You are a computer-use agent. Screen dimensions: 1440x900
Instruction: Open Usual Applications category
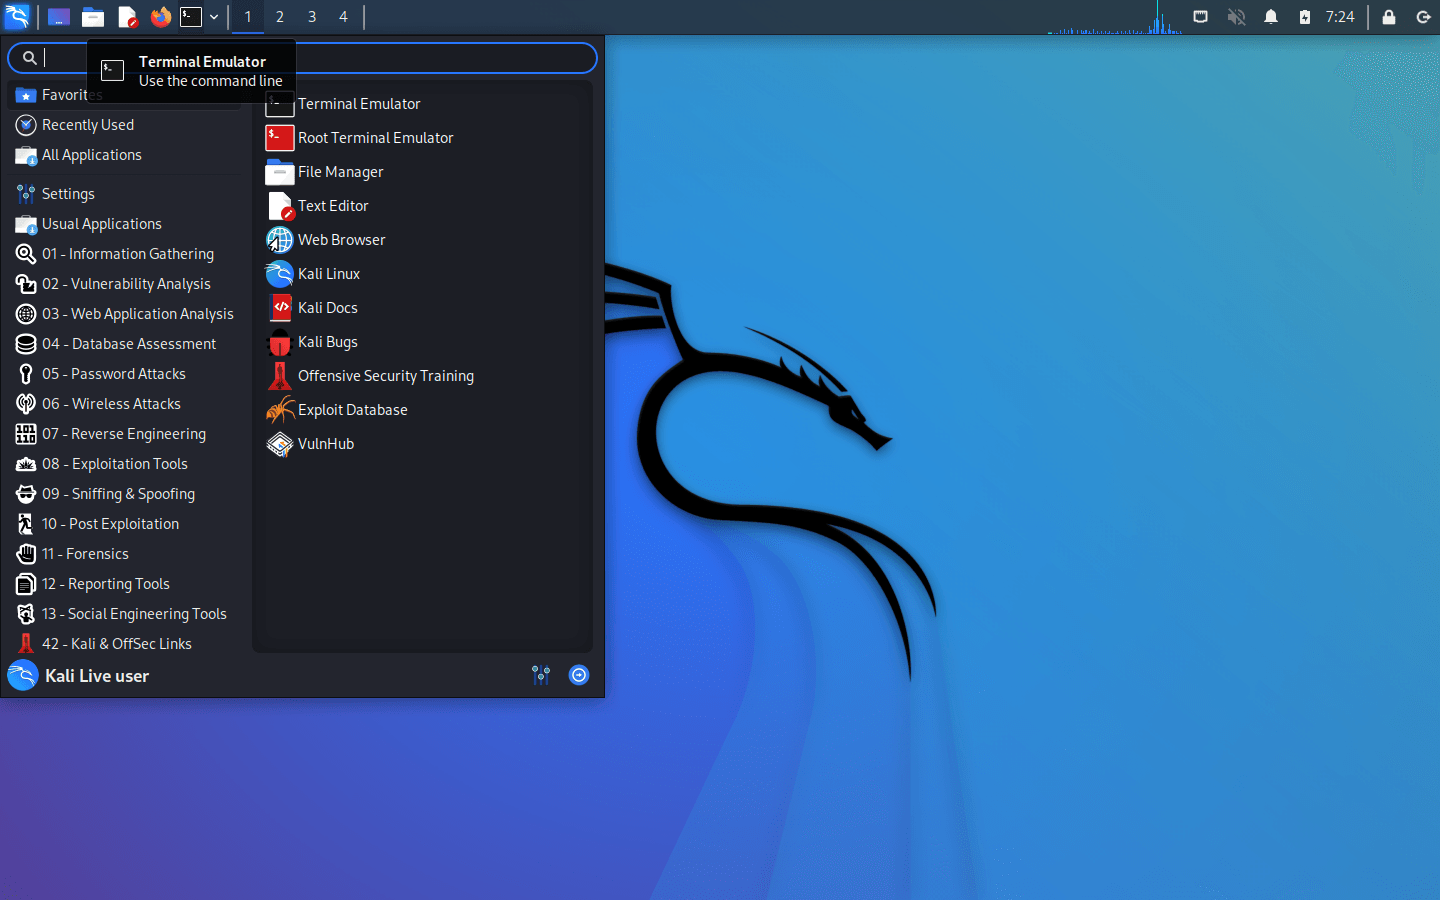[x=126, y=224]
